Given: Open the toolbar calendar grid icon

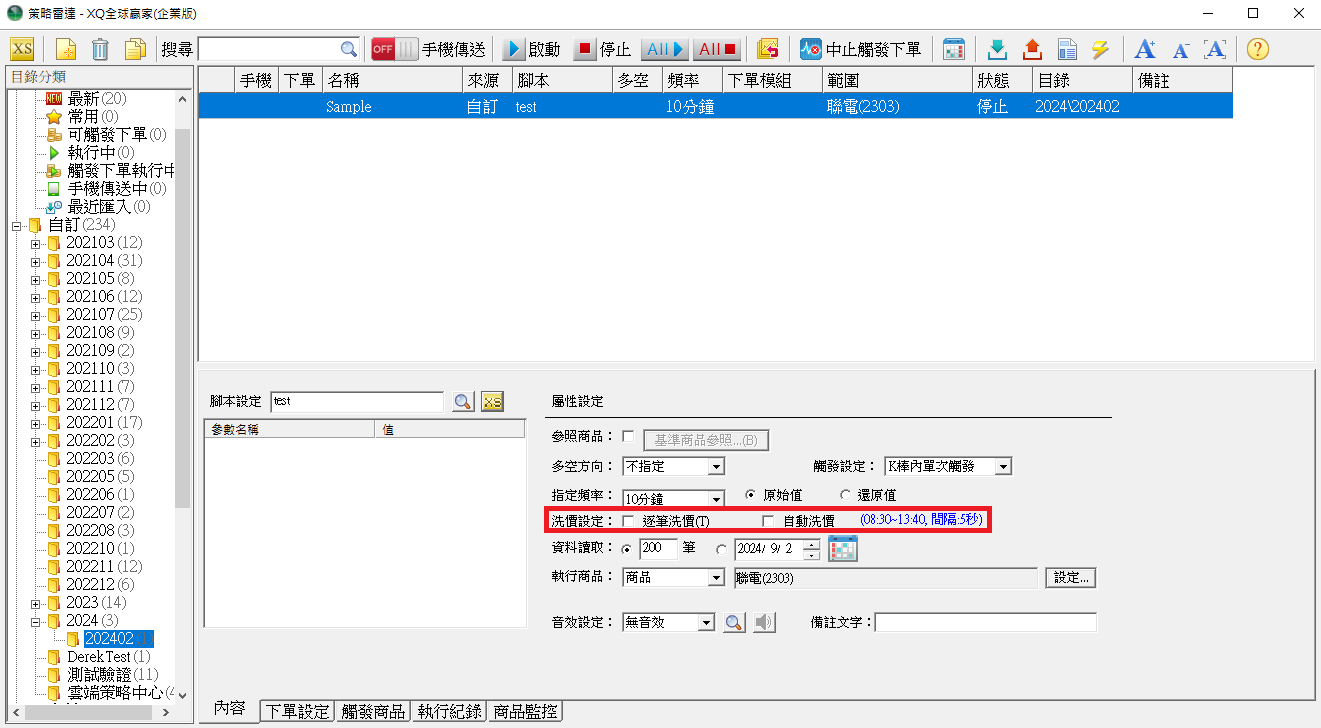Looking at the screenshot, I should [x=953, y=49].
